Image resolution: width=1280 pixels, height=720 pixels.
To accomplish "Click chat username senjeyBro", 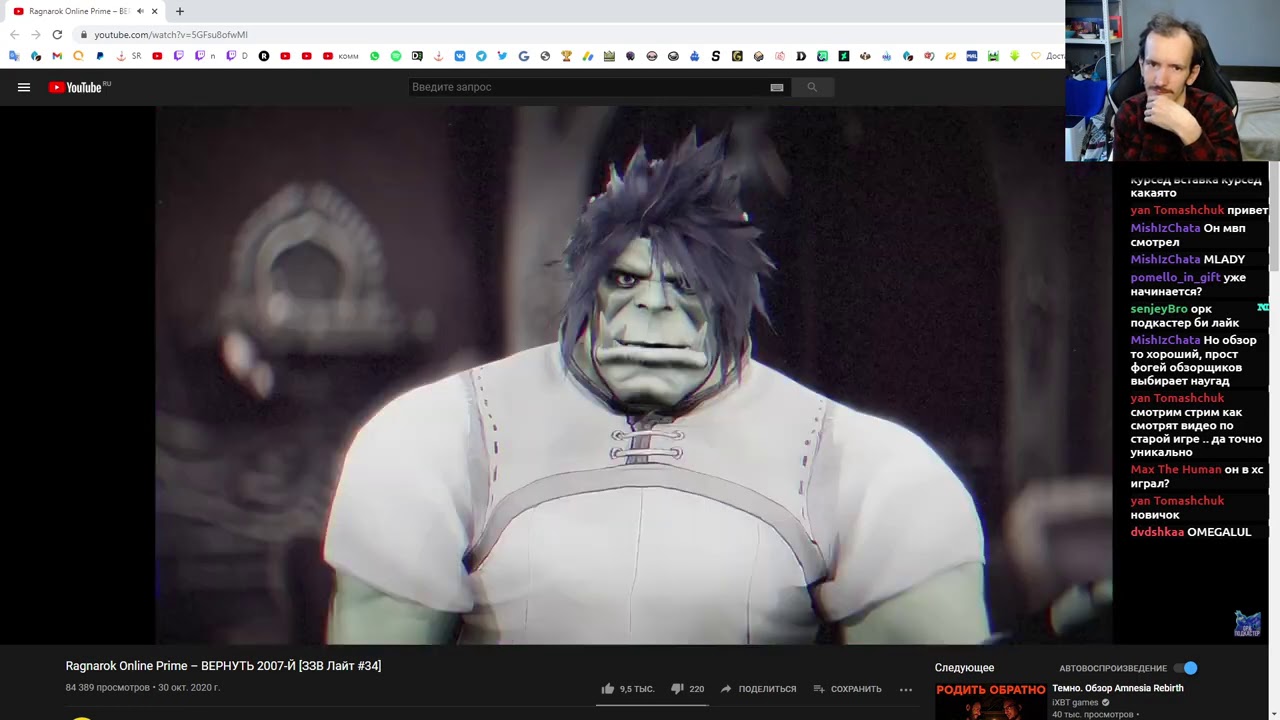I will (x=1159, y=309).
